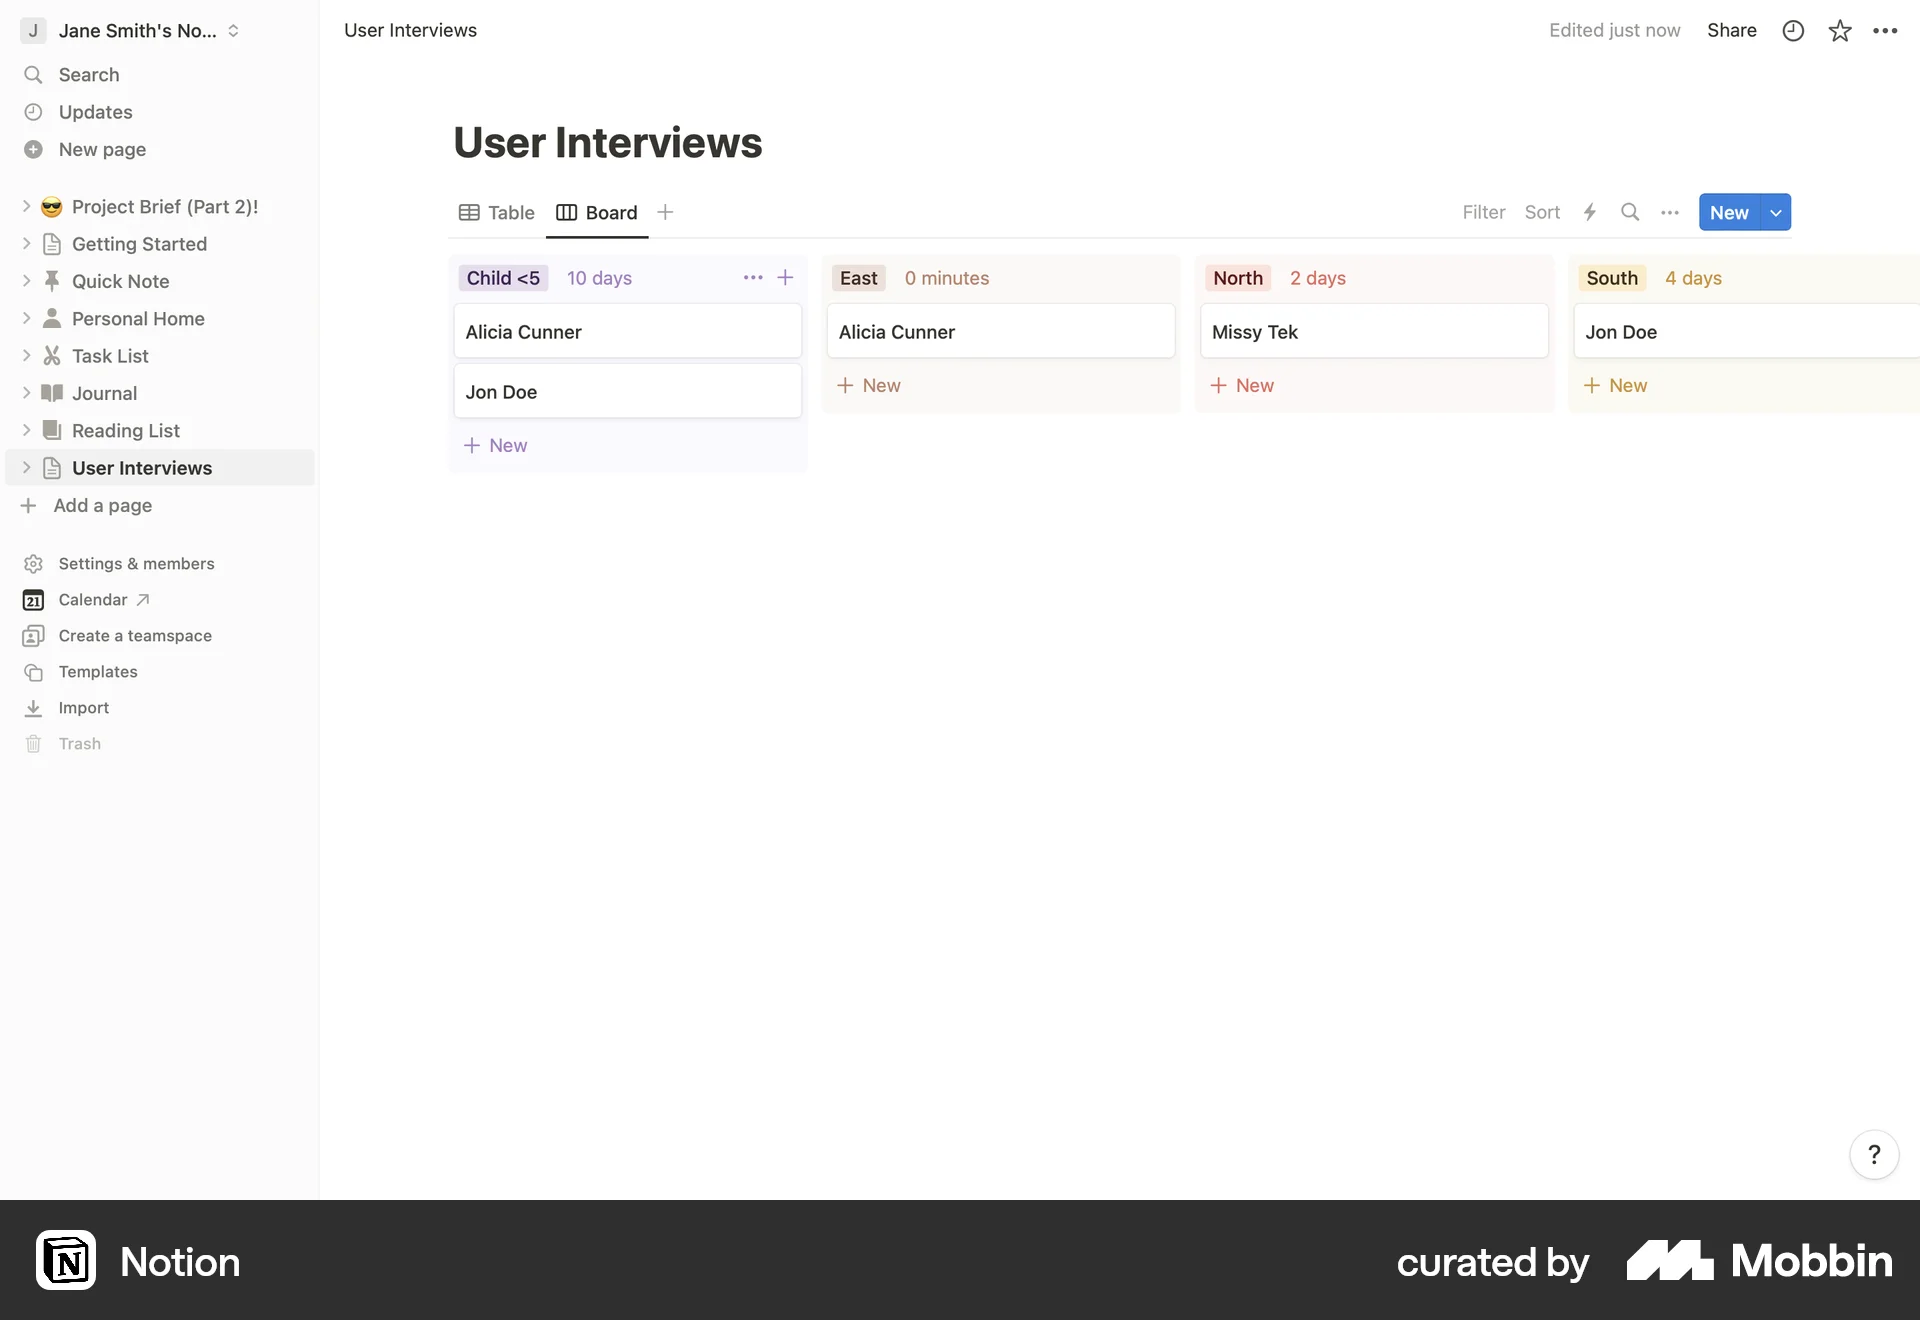This screenshot has width=1920, height=1320.
Task: Open the Import option
Action: click(x=82, y=707)
